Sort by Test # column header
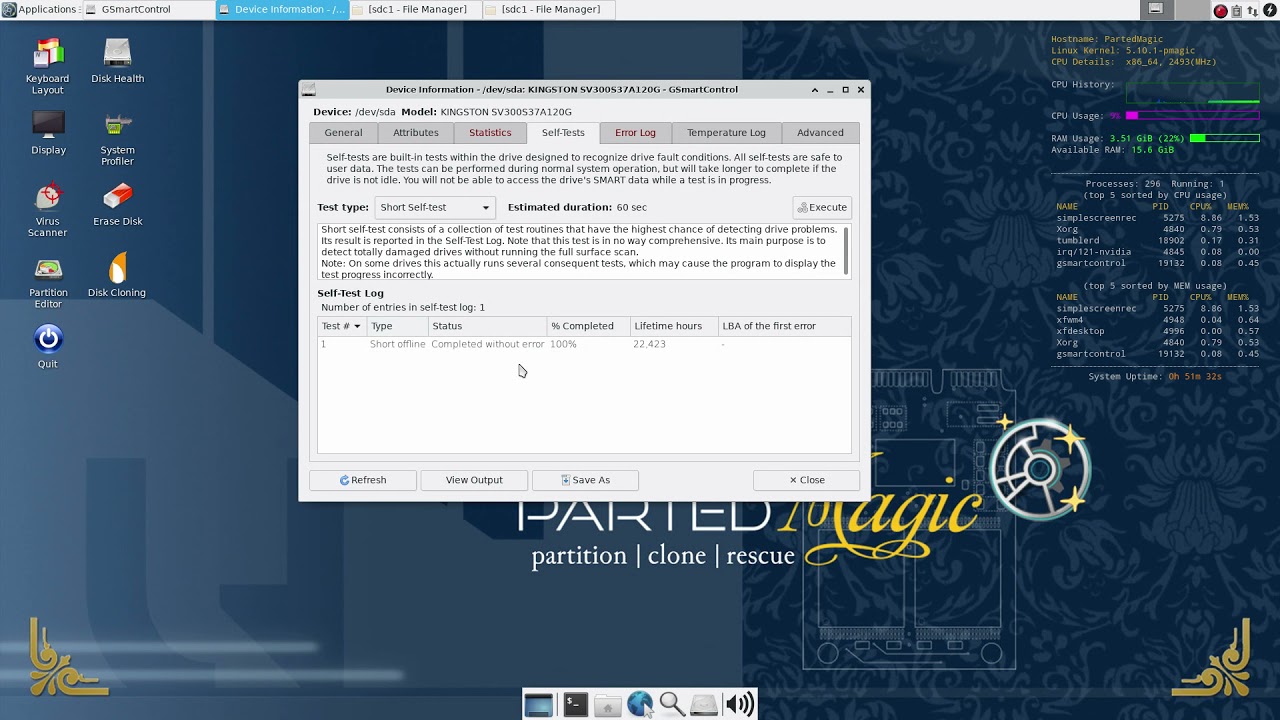Screen dimensions: 1280x720 point(342,326)
